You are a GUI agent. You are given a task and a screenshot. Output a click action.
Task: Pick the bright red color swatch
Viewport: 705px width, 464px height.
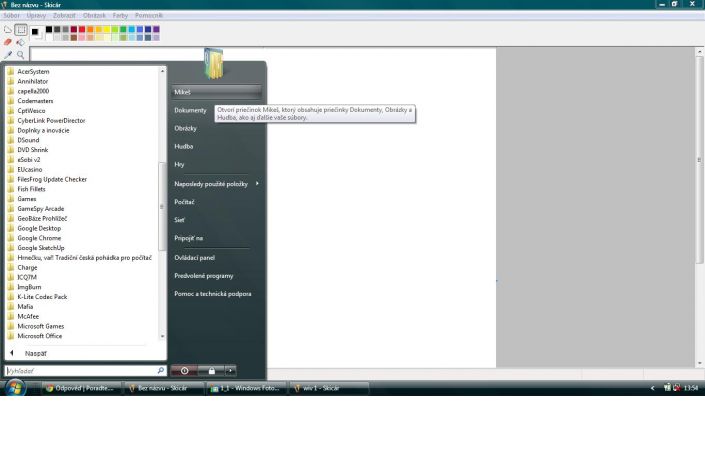coord(82,30)
